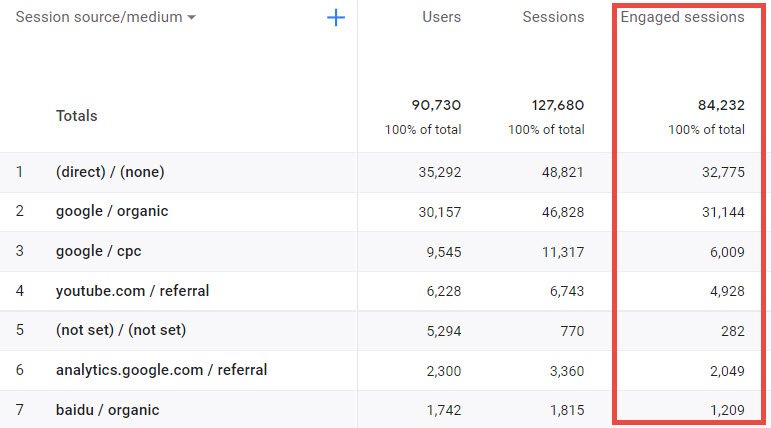Sort by the Engaged sessions column header
Viewport: 771px width, 428px height.
682,17
